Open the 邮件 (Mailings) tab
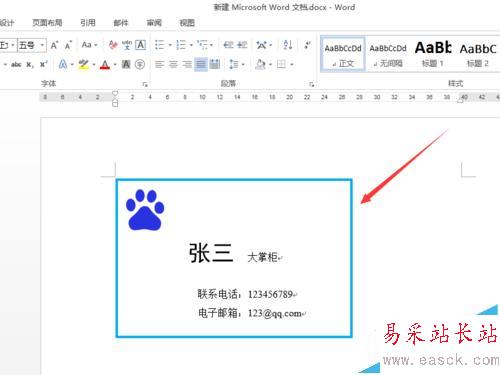 coord(121,23)
